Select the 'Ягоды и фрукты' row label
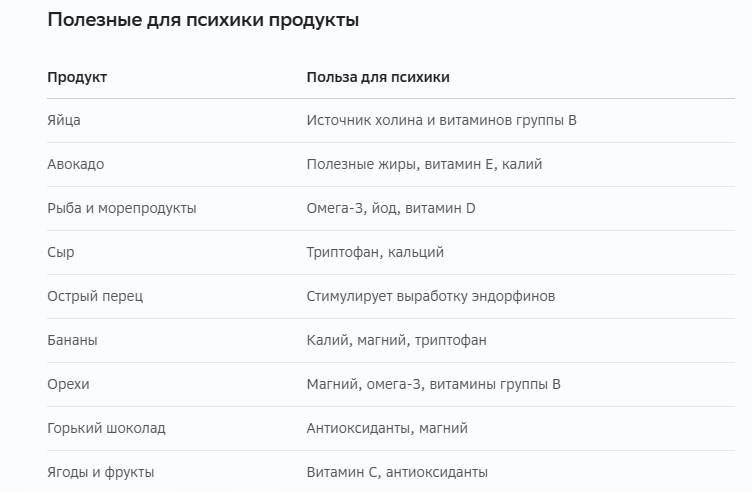This screenshot has height=492, width=752. (101, 472)
